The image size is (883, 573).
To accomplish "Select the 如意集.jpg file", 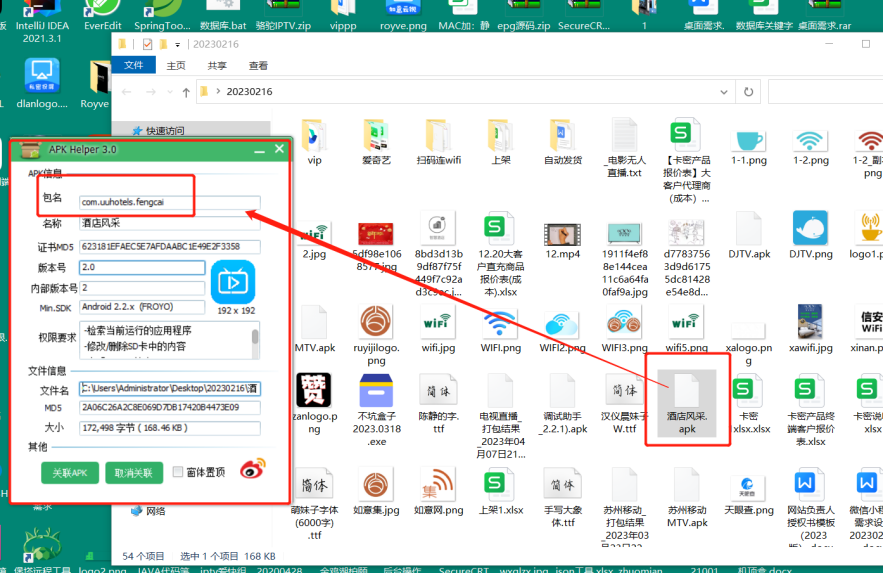I will pos(376,492).
